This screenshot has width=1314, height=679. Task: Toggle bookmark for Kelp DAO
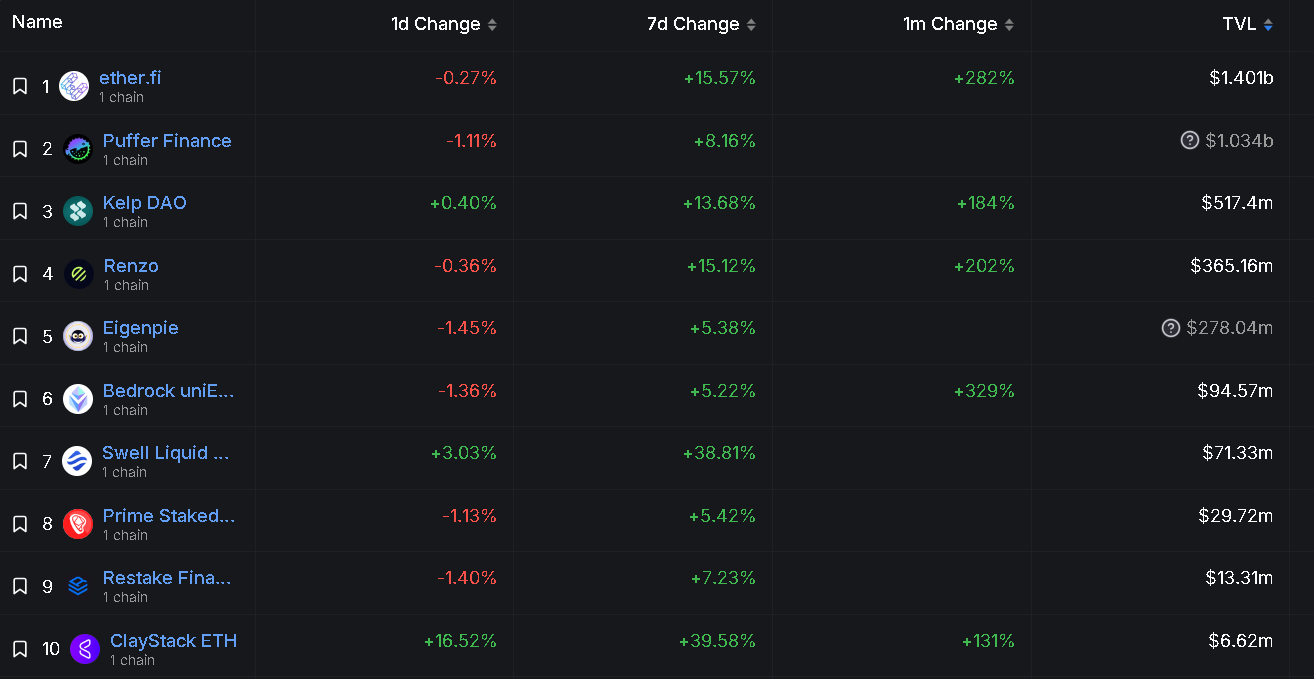coord(20,211)
